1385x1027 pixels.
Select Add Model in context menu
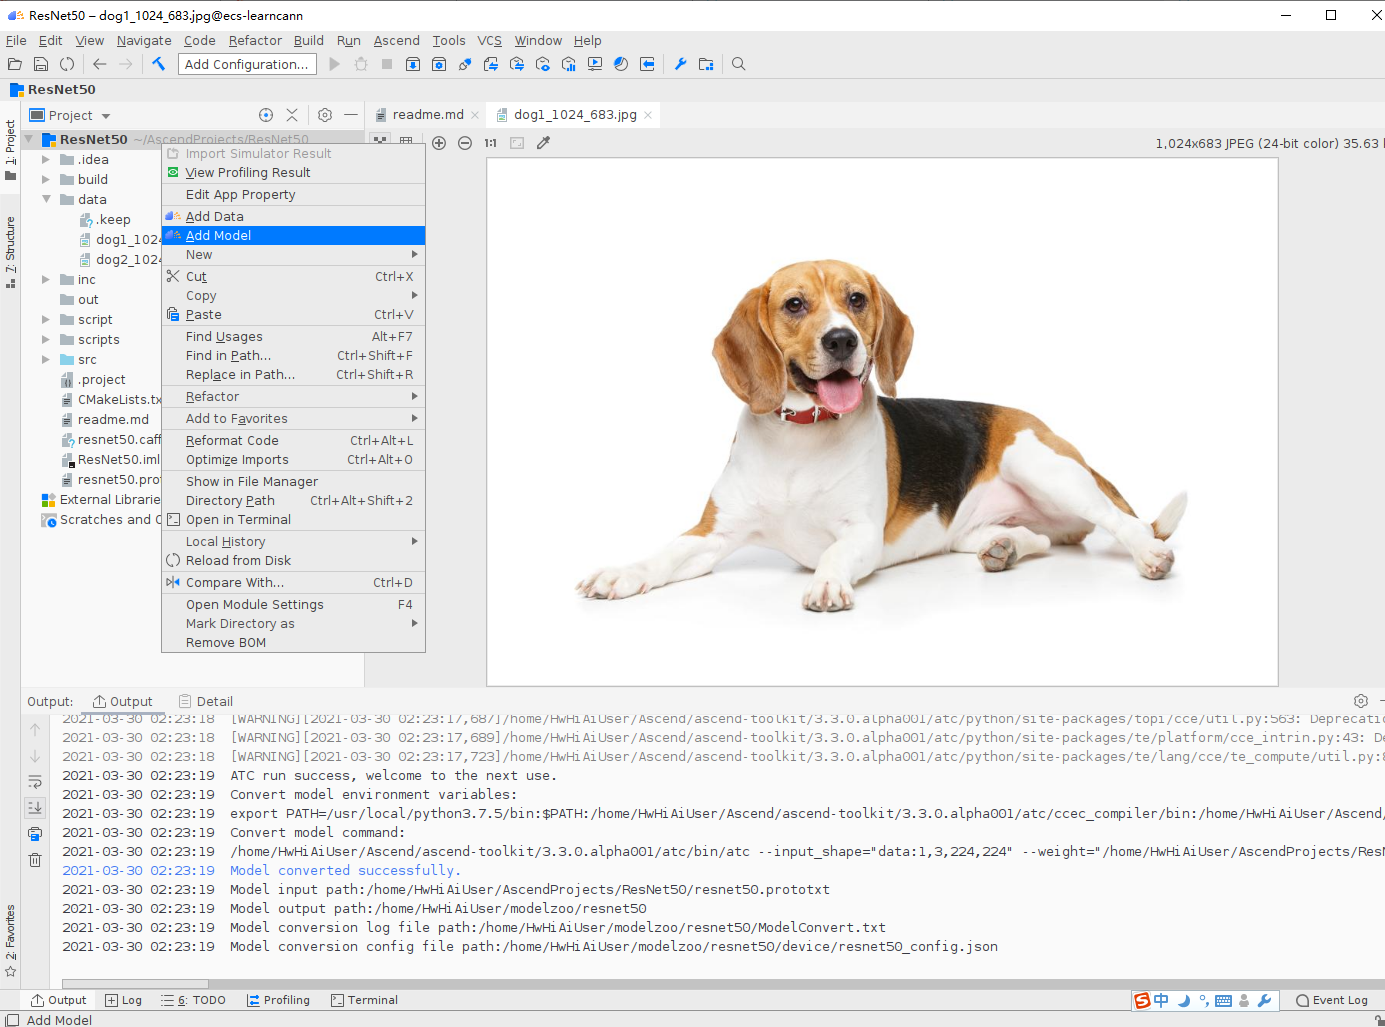(293, 236)
